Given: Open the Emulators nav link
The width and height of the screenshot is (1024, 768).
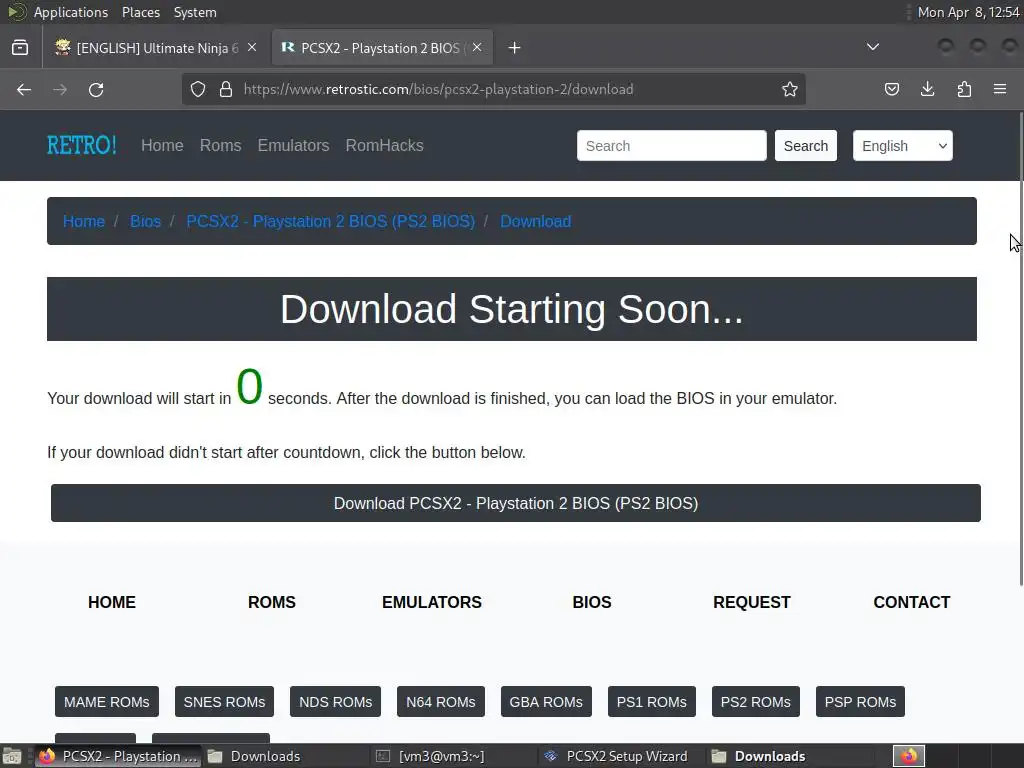Looking at the screenshot, I should [x=293, y=145].
